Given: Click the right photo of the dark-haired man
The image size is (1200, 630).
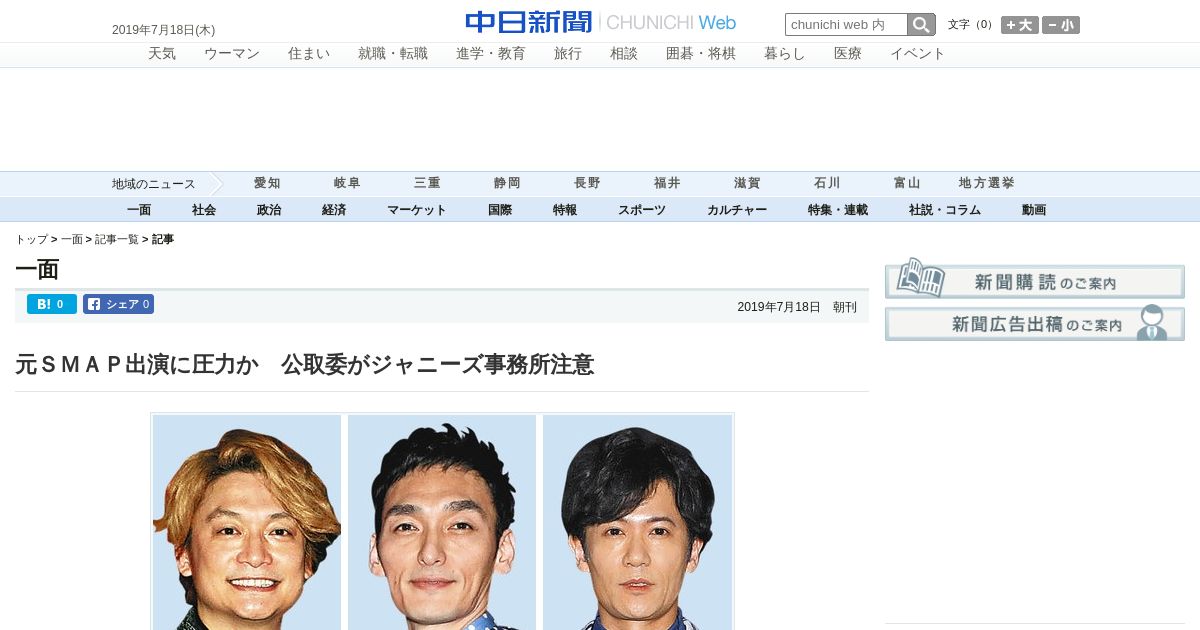Looking at the screenshot, I should coord(637,522).
